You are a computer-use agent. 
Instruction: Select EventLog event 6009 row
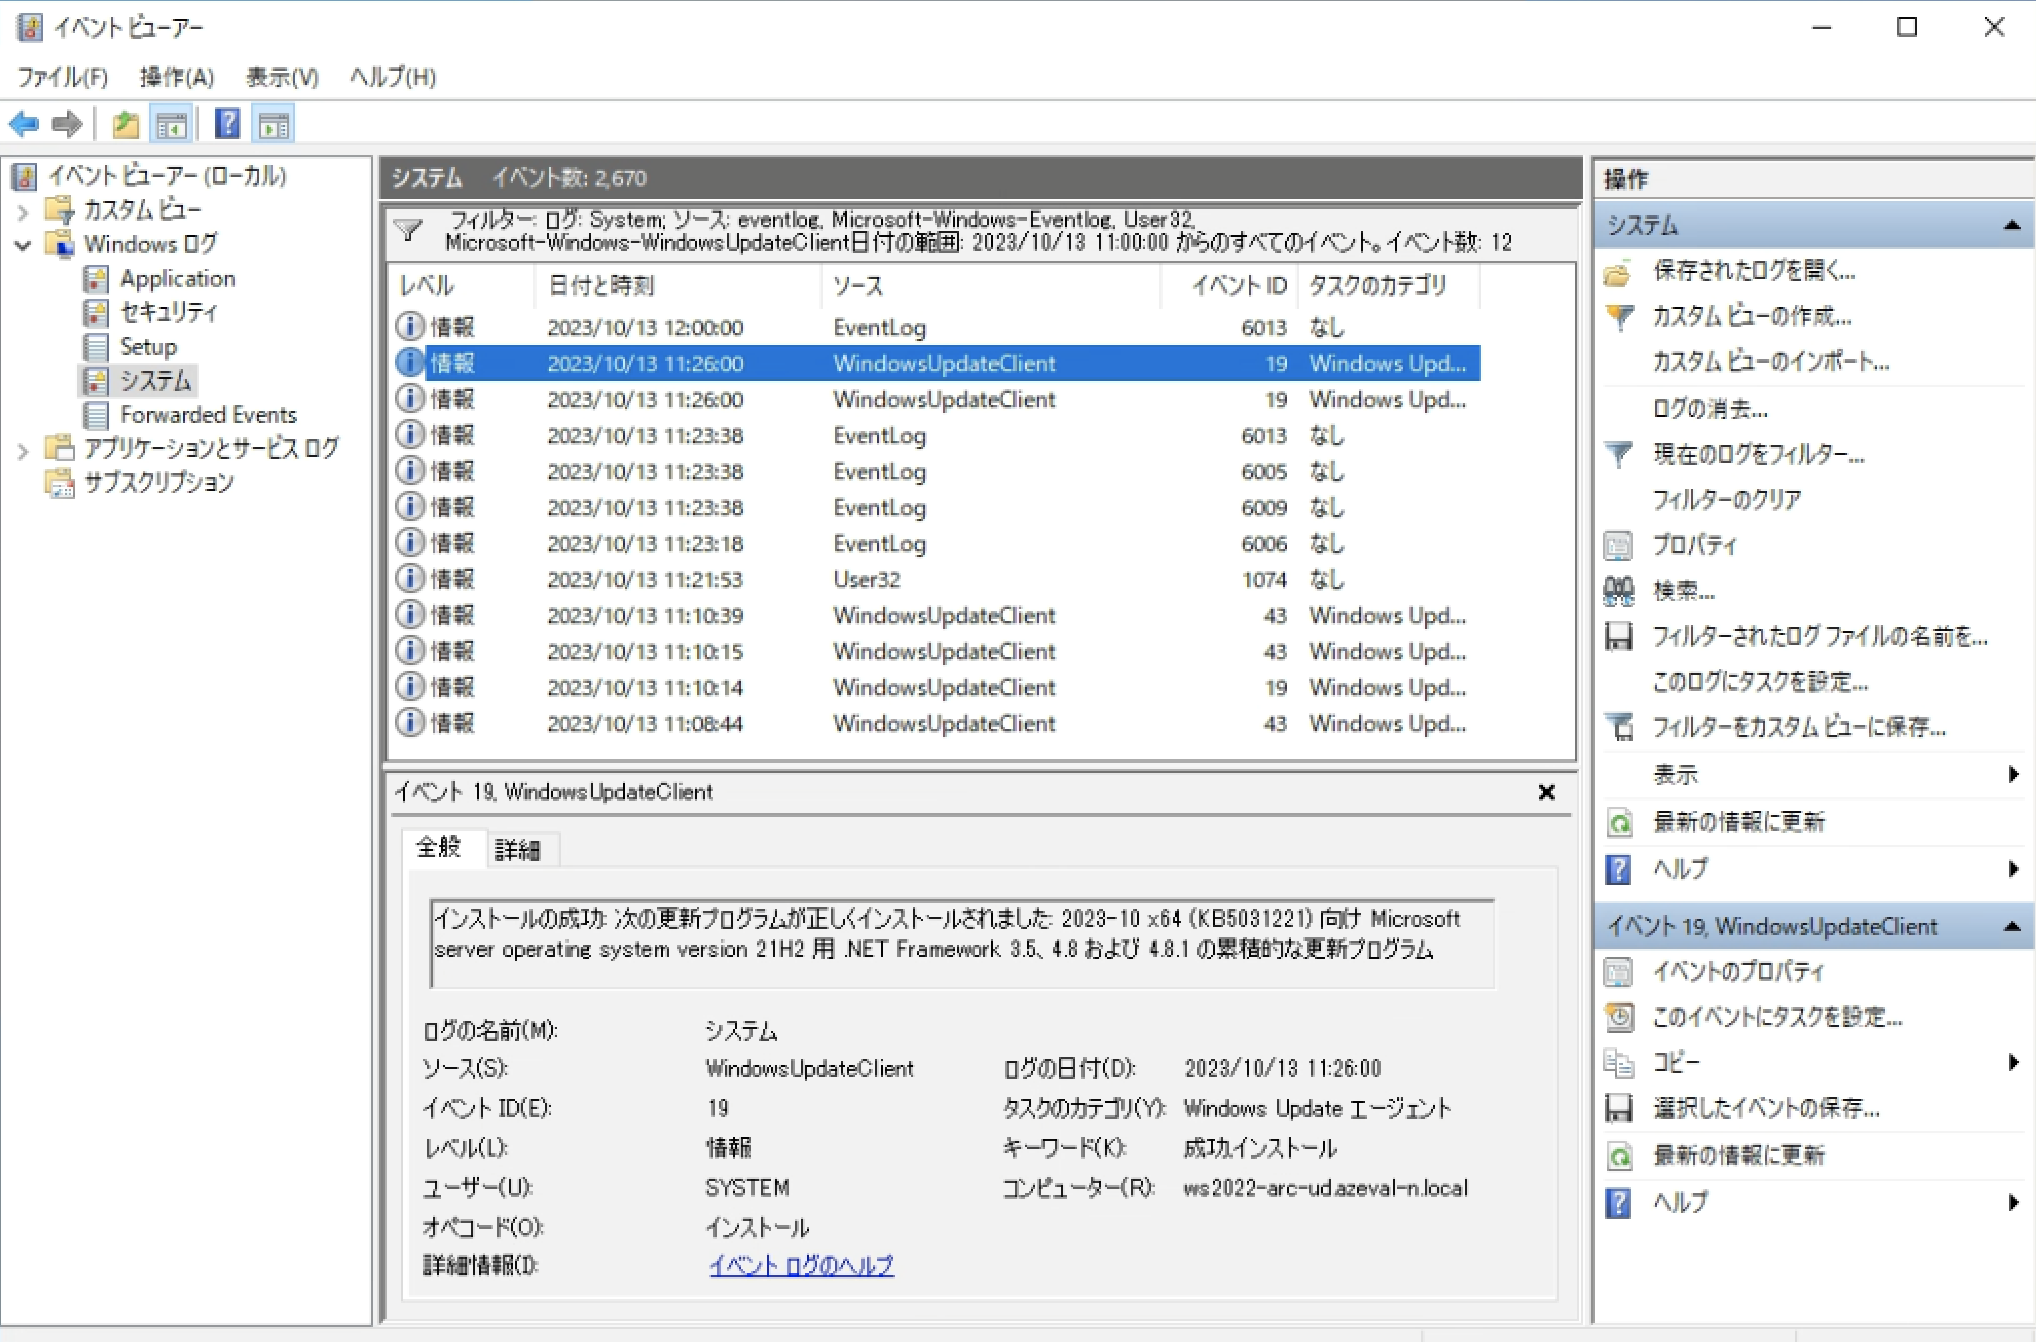pyautogui.click(x=937, y=507)
